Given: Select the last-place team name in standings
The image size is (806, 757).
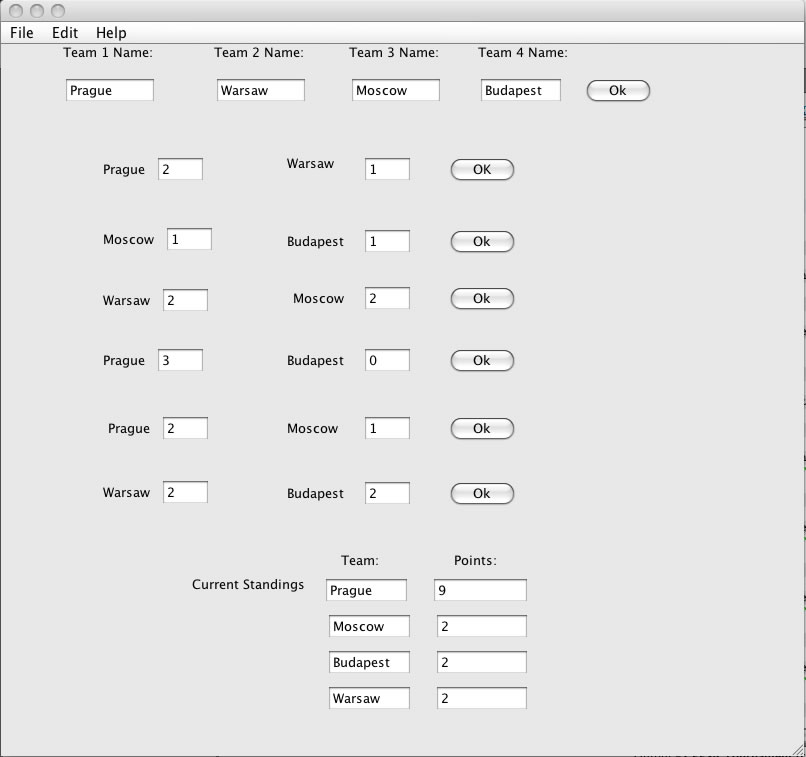Looking at the screenshot, I should point(369,699).
